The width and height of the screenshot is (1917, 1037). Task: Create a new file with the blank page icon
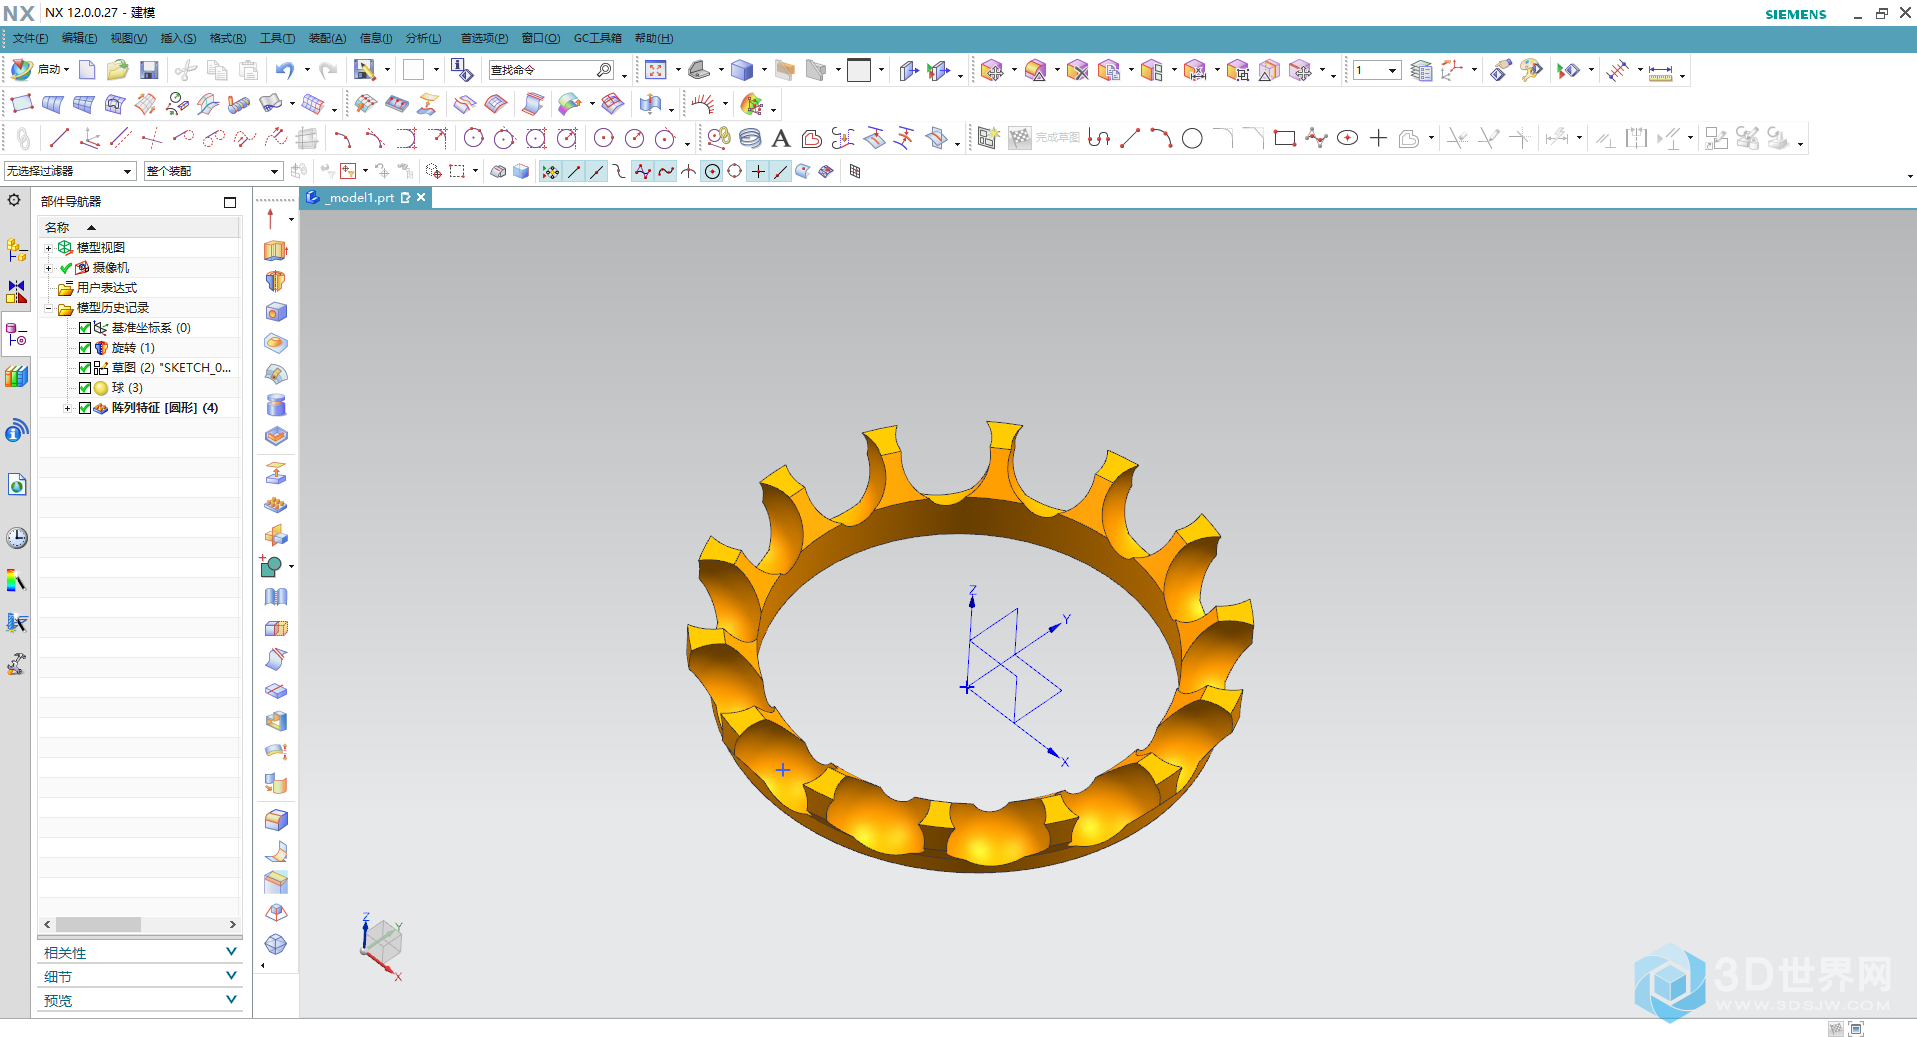(x=87, y=70)
